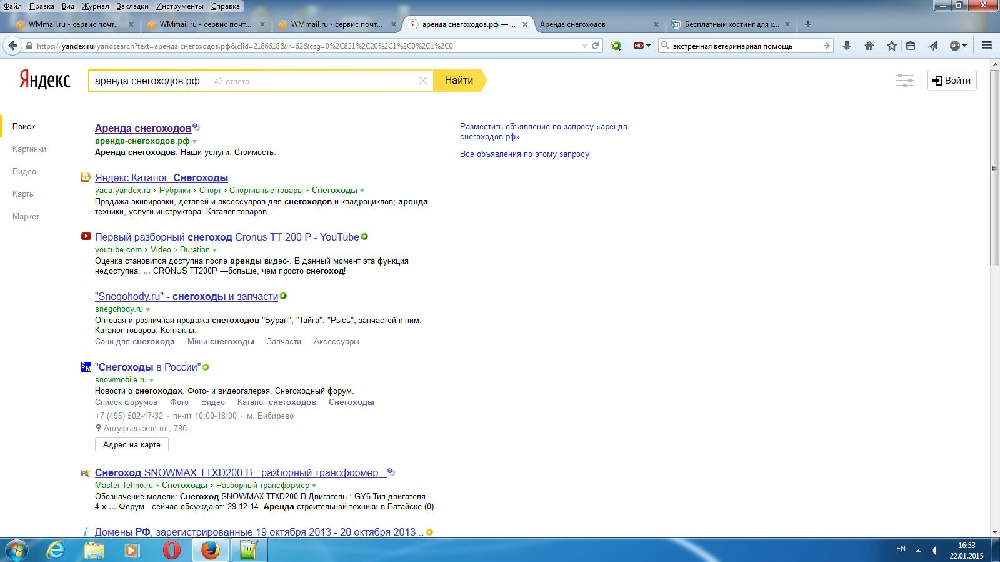Open 'Разместить объявление по запросу' link
The height and width of the screenshot is (562, 1000).
543,131
